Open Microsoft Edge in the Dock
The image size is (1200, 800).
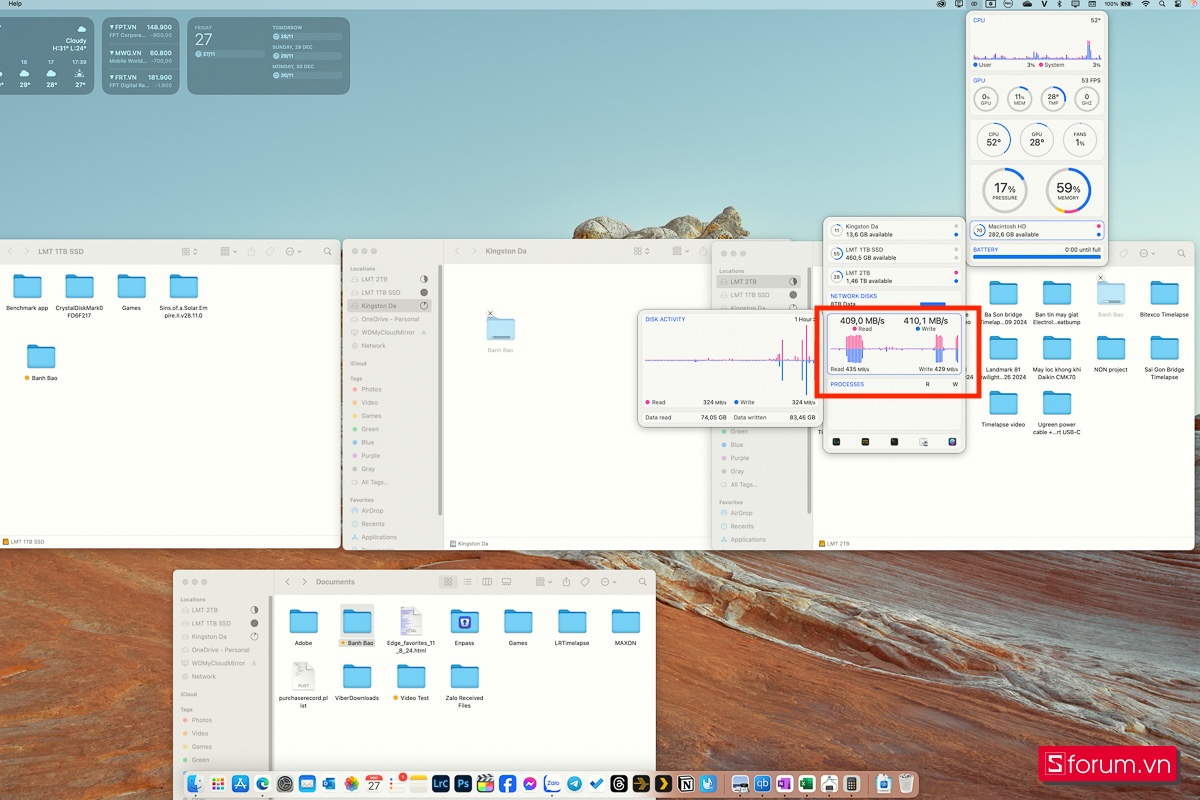click(262, 784)
